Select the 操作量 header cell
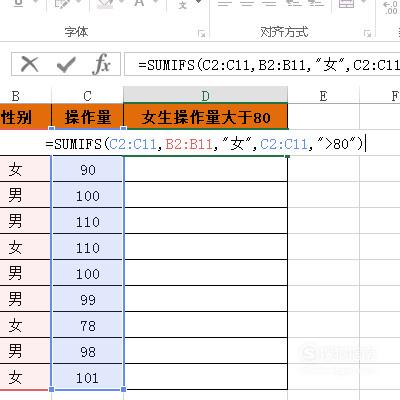Viewport: 400px width, 400px height. pos(88,117)
